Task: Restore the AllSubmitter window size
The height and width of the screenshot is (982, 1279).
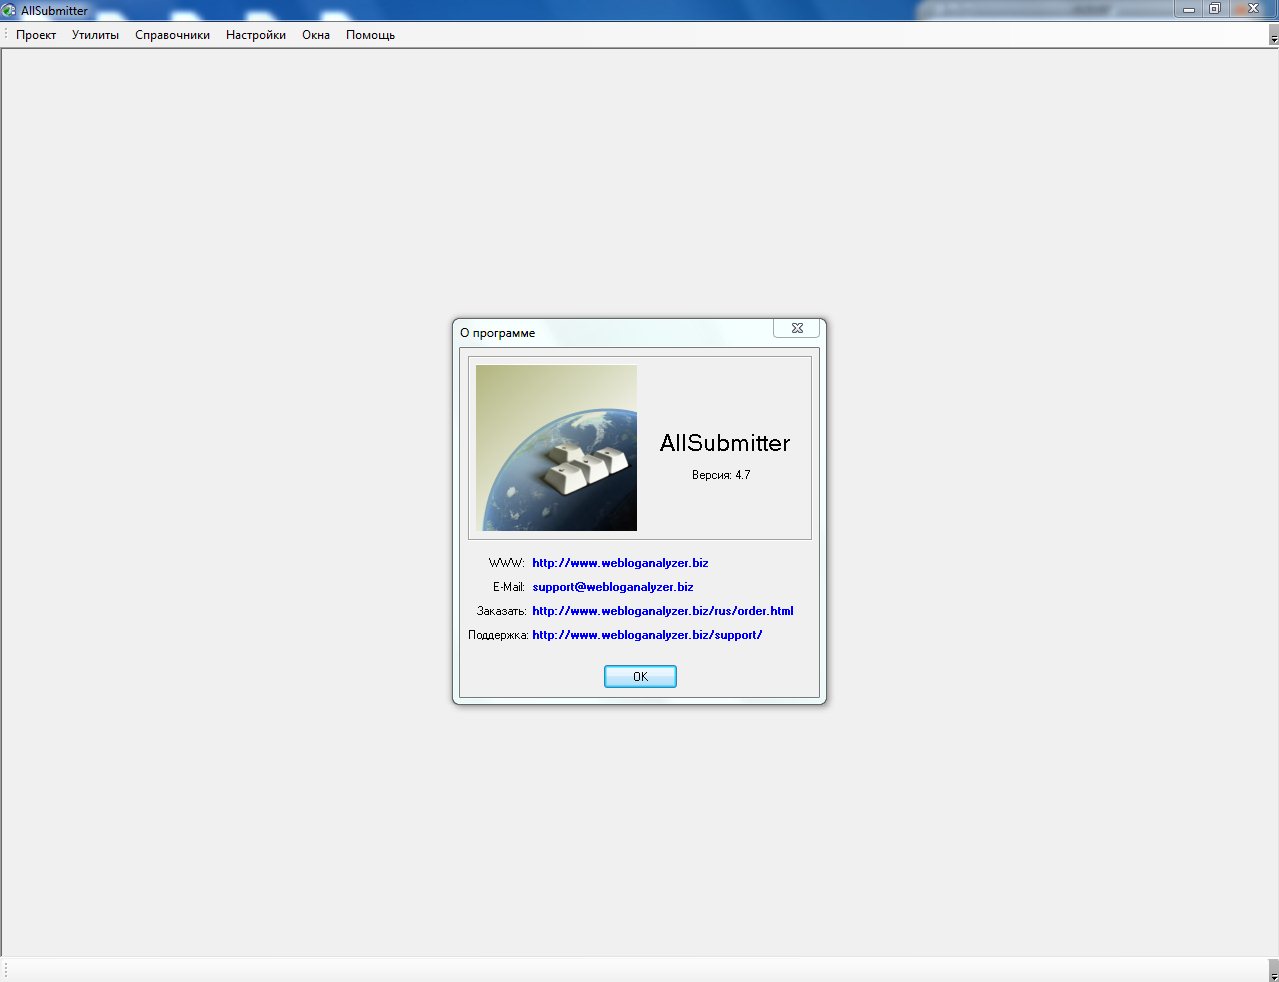Action: (1215, 9)
